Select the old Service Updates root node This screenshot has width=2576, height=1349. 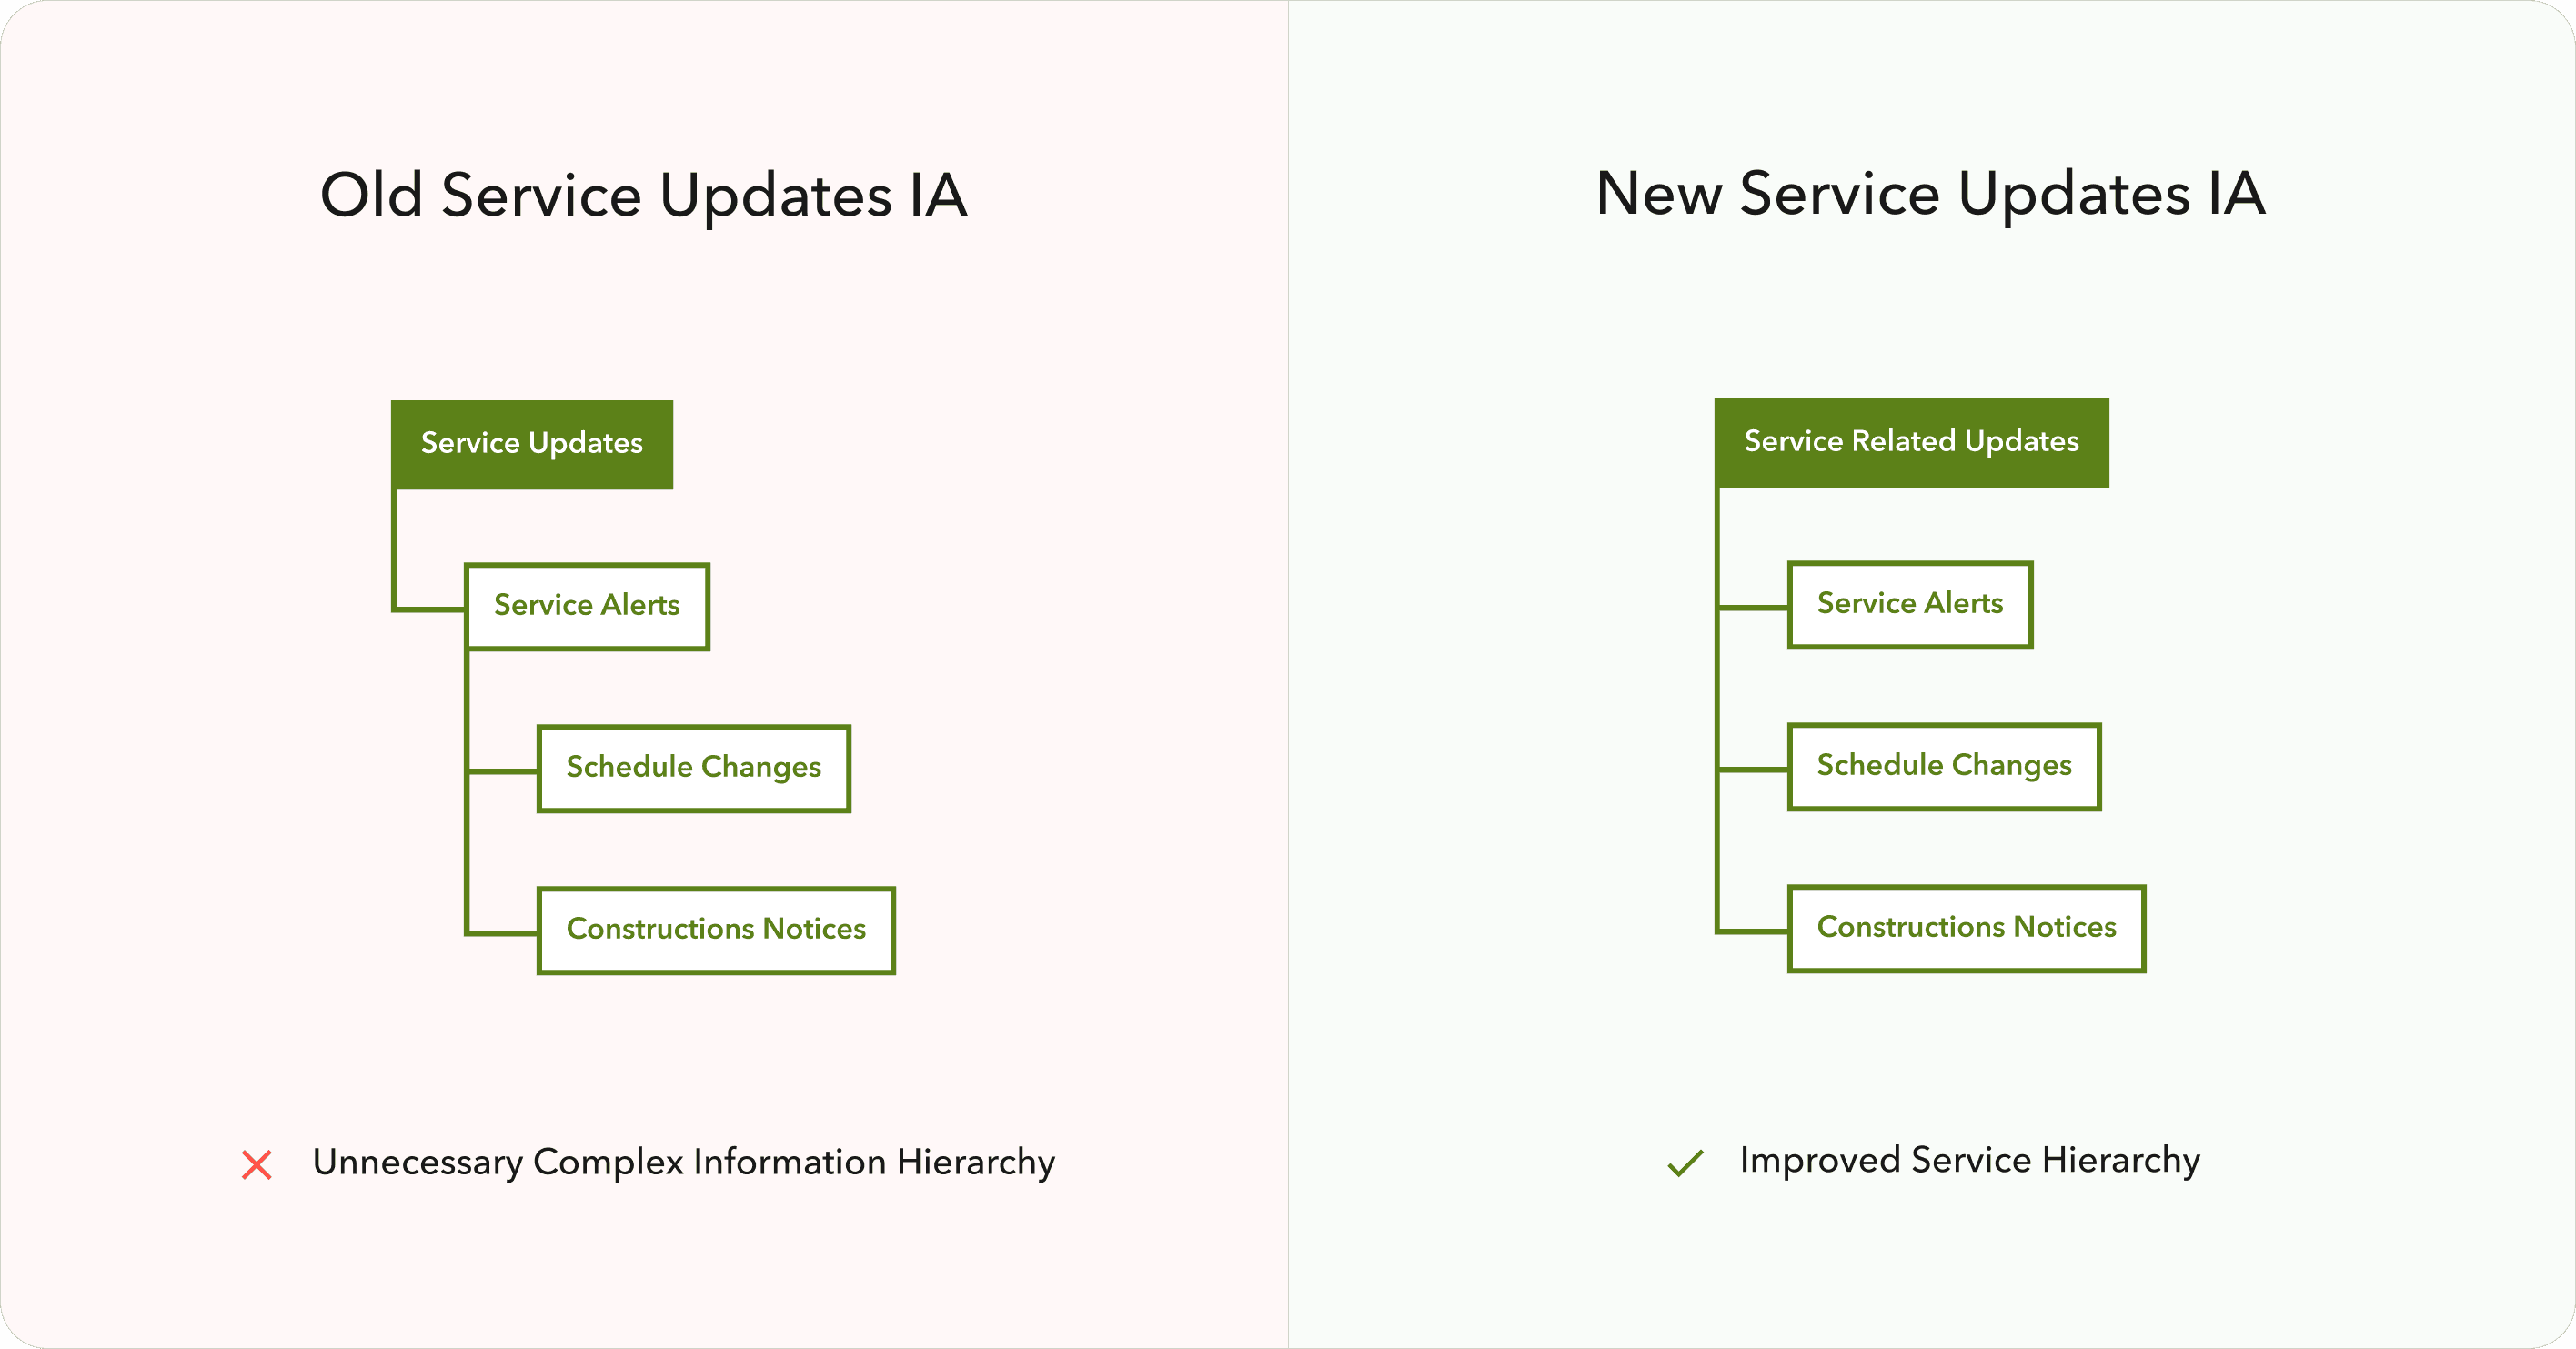point(532,444)
